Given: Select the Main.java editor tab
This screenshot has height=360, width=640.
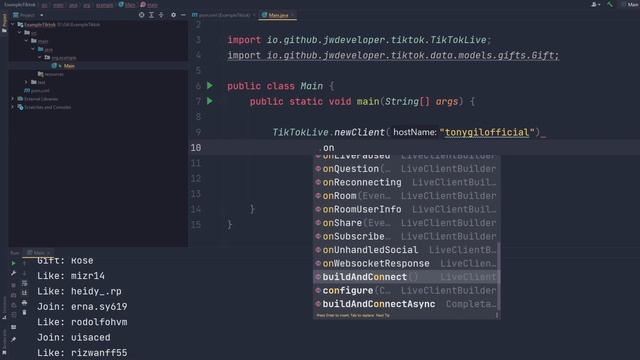Looking at the screenshot, I should tap(278, 15).
